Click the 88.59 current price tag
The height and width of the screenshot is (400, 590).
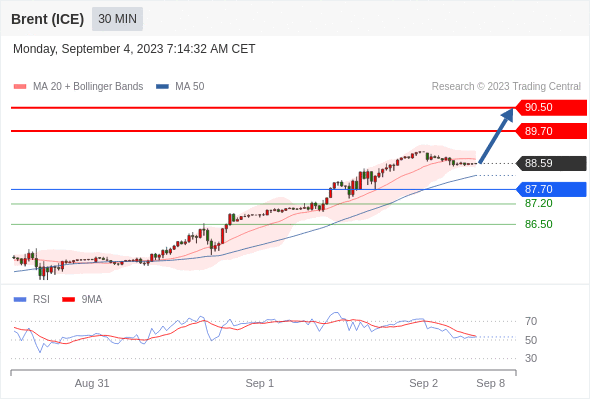pos(551,163)
